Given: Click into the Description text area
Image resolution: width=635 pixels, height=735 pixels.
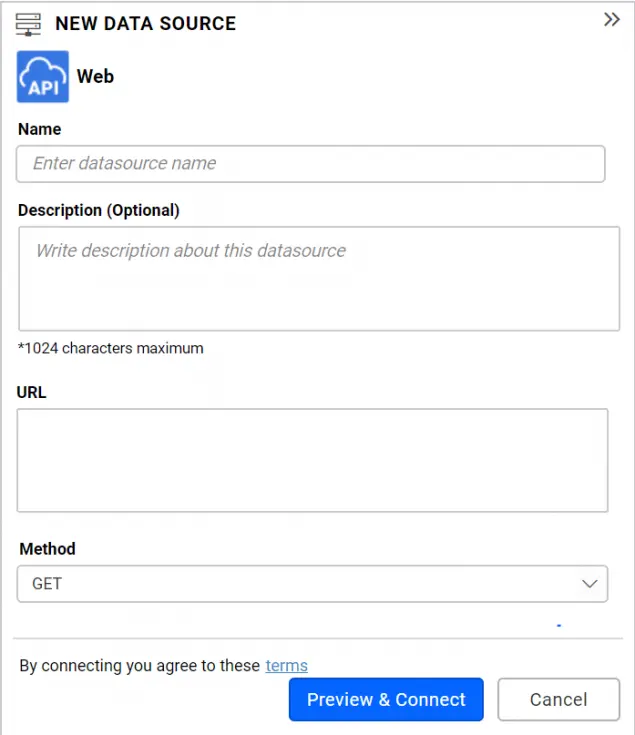Looking at the screenshot, I should (318, 279).
